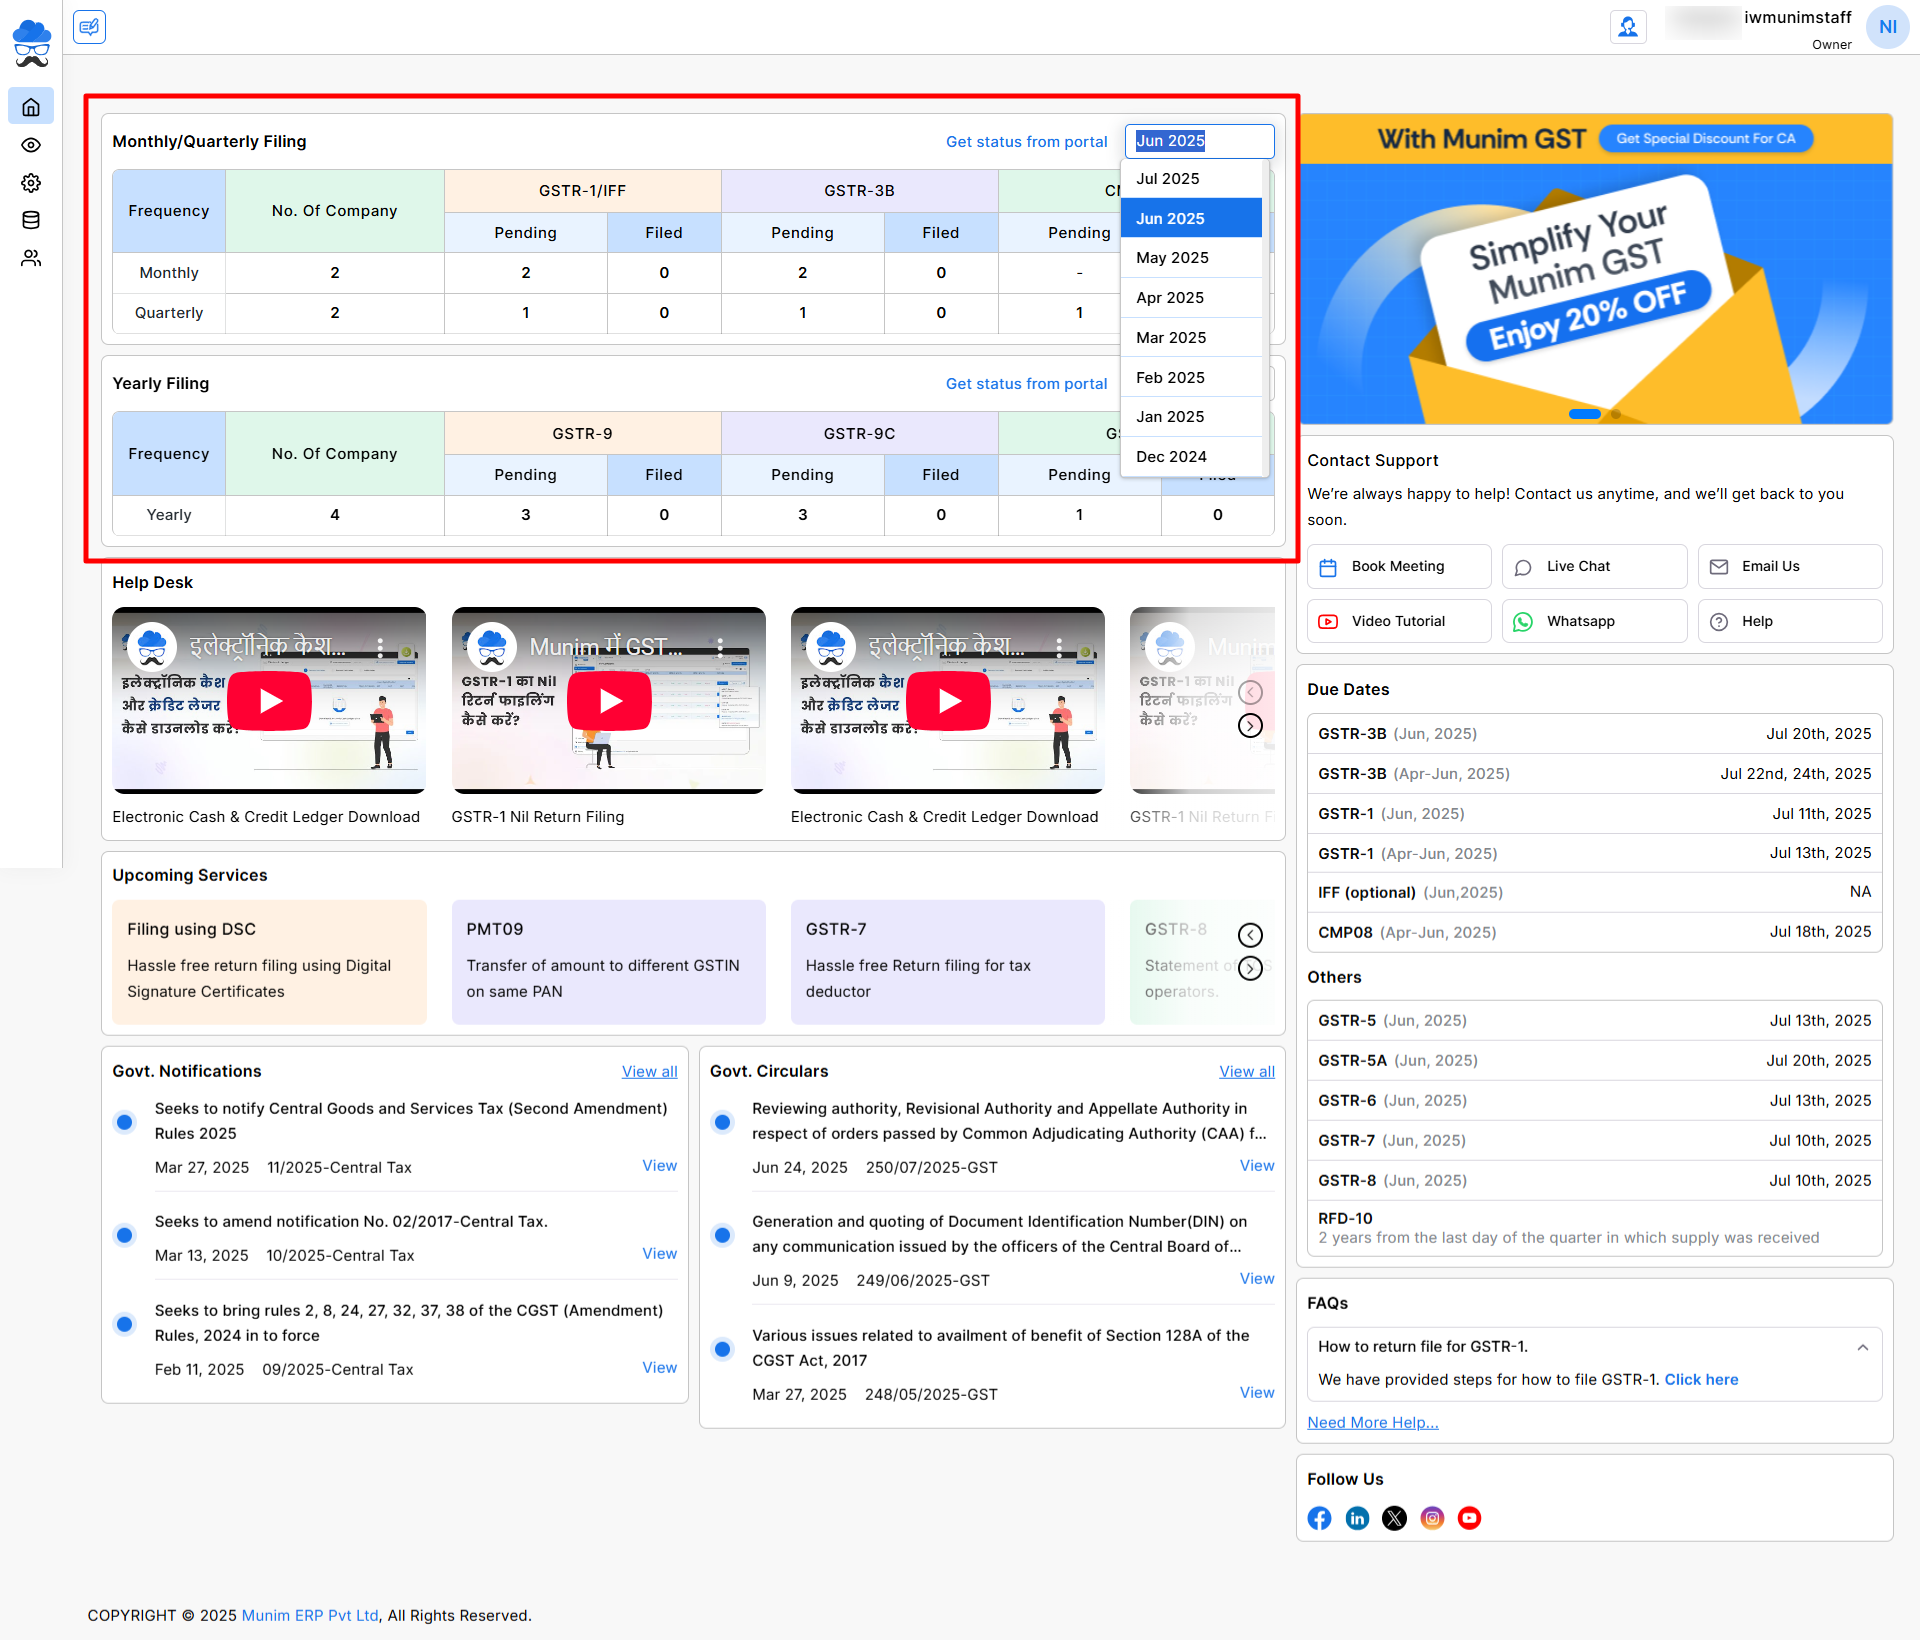Screen dimensions: 1920x1642
Task: Select Mar 2025 from month list
Action: point(1191,337)
